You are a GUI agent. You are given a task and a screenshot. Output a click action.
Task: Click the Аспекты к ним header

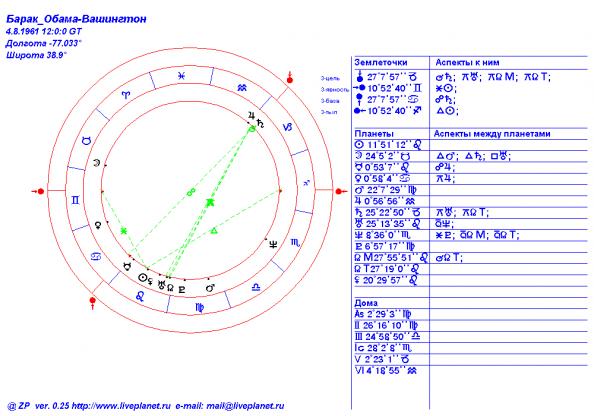point(467,63)
